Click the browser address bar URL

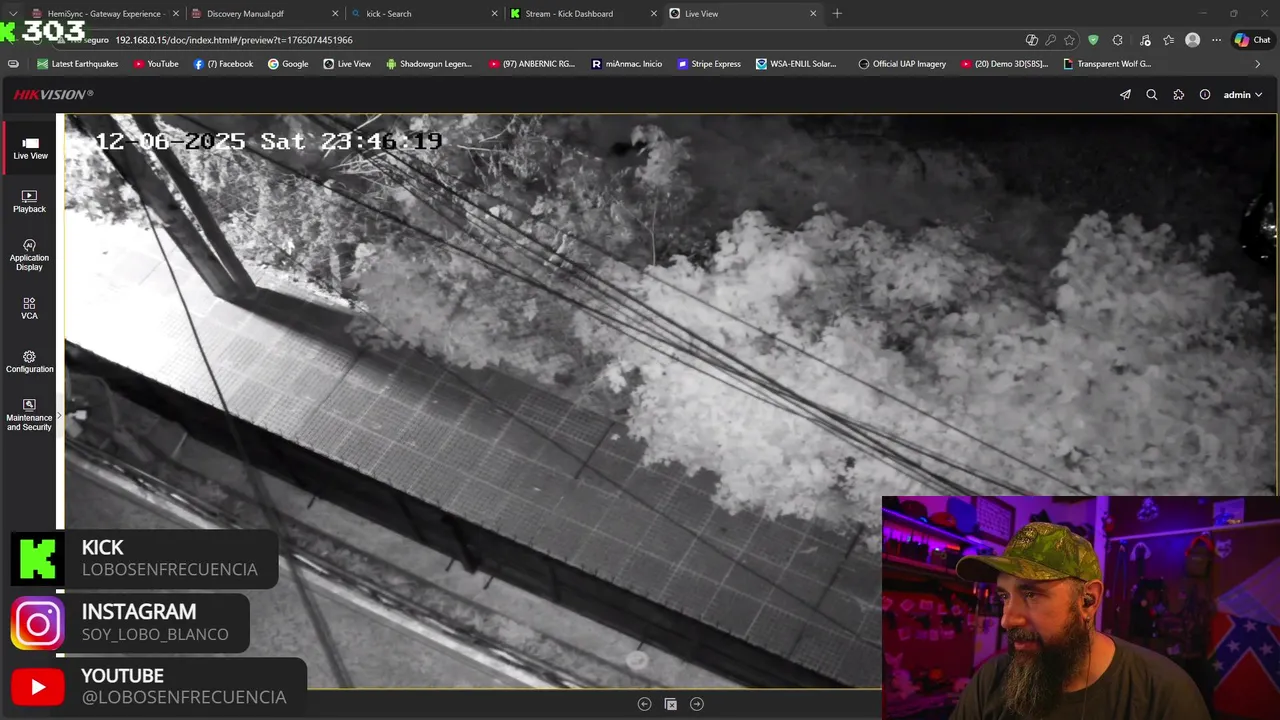(233, 40)
